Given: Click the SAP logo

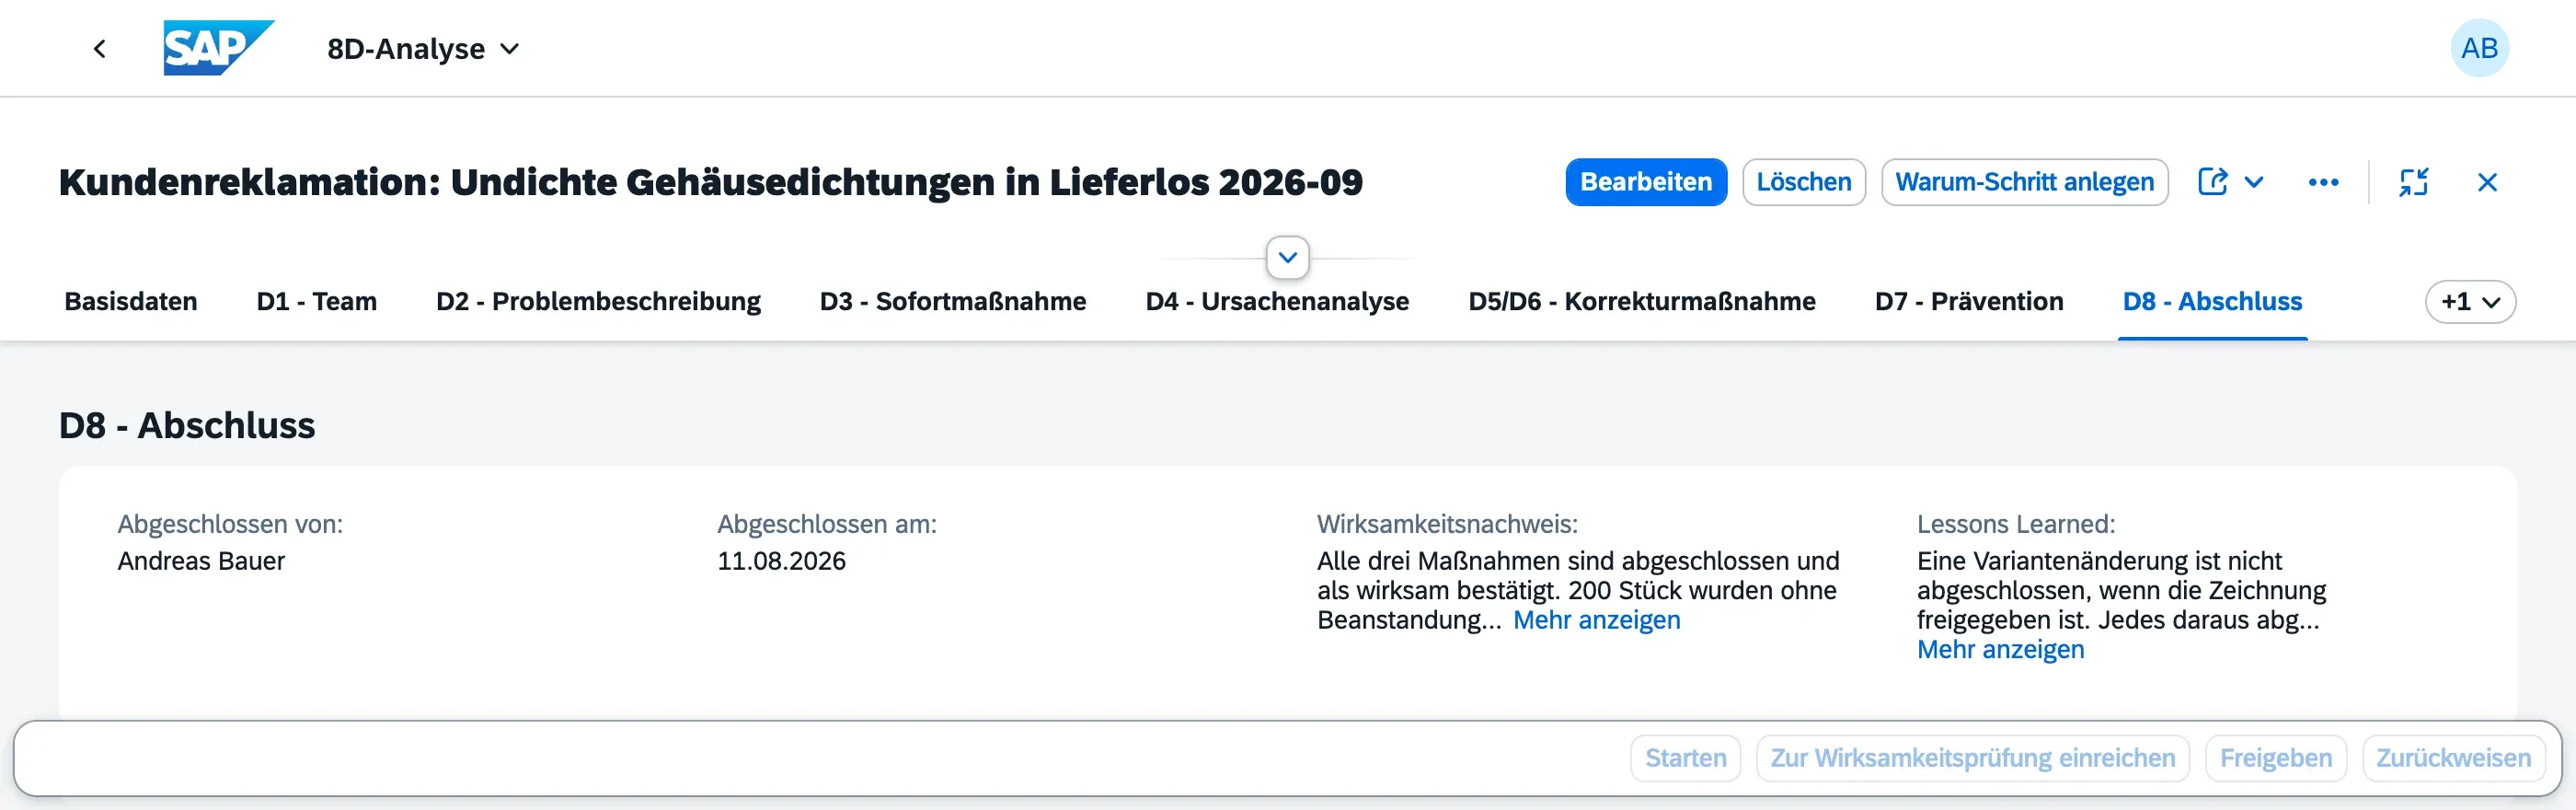Looking at the screenshot, I should coord(218,48).
